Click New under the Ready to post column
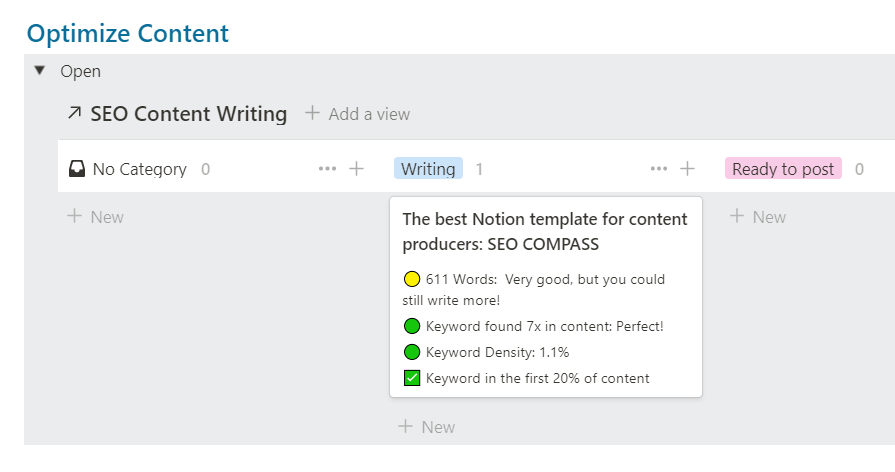Viewport: 895px width, 472px height. pyautogui.click(x=757, y=217)
